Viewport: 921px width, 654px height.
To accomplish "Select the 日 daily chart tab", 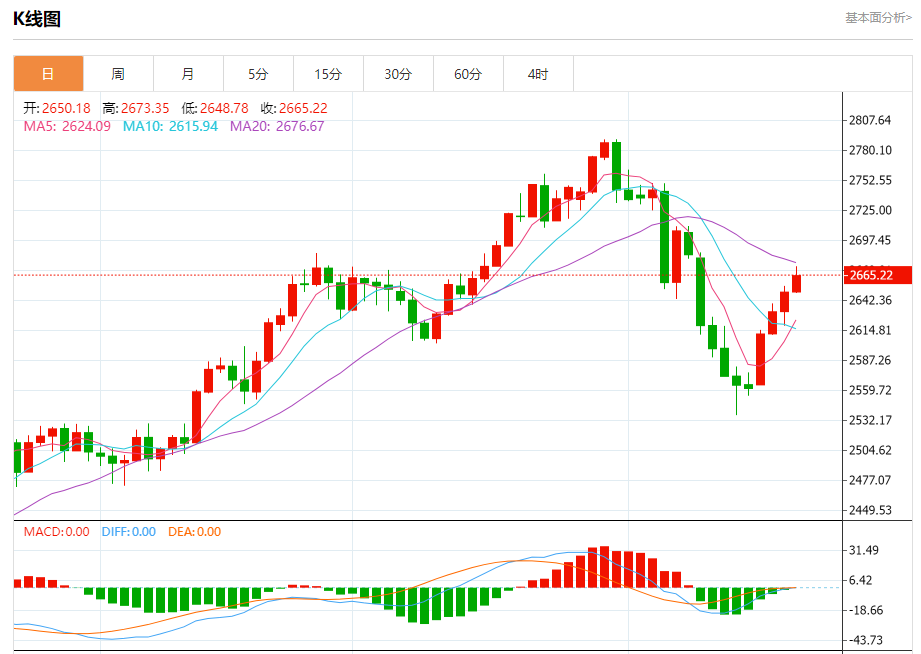I will coord(48,74).
